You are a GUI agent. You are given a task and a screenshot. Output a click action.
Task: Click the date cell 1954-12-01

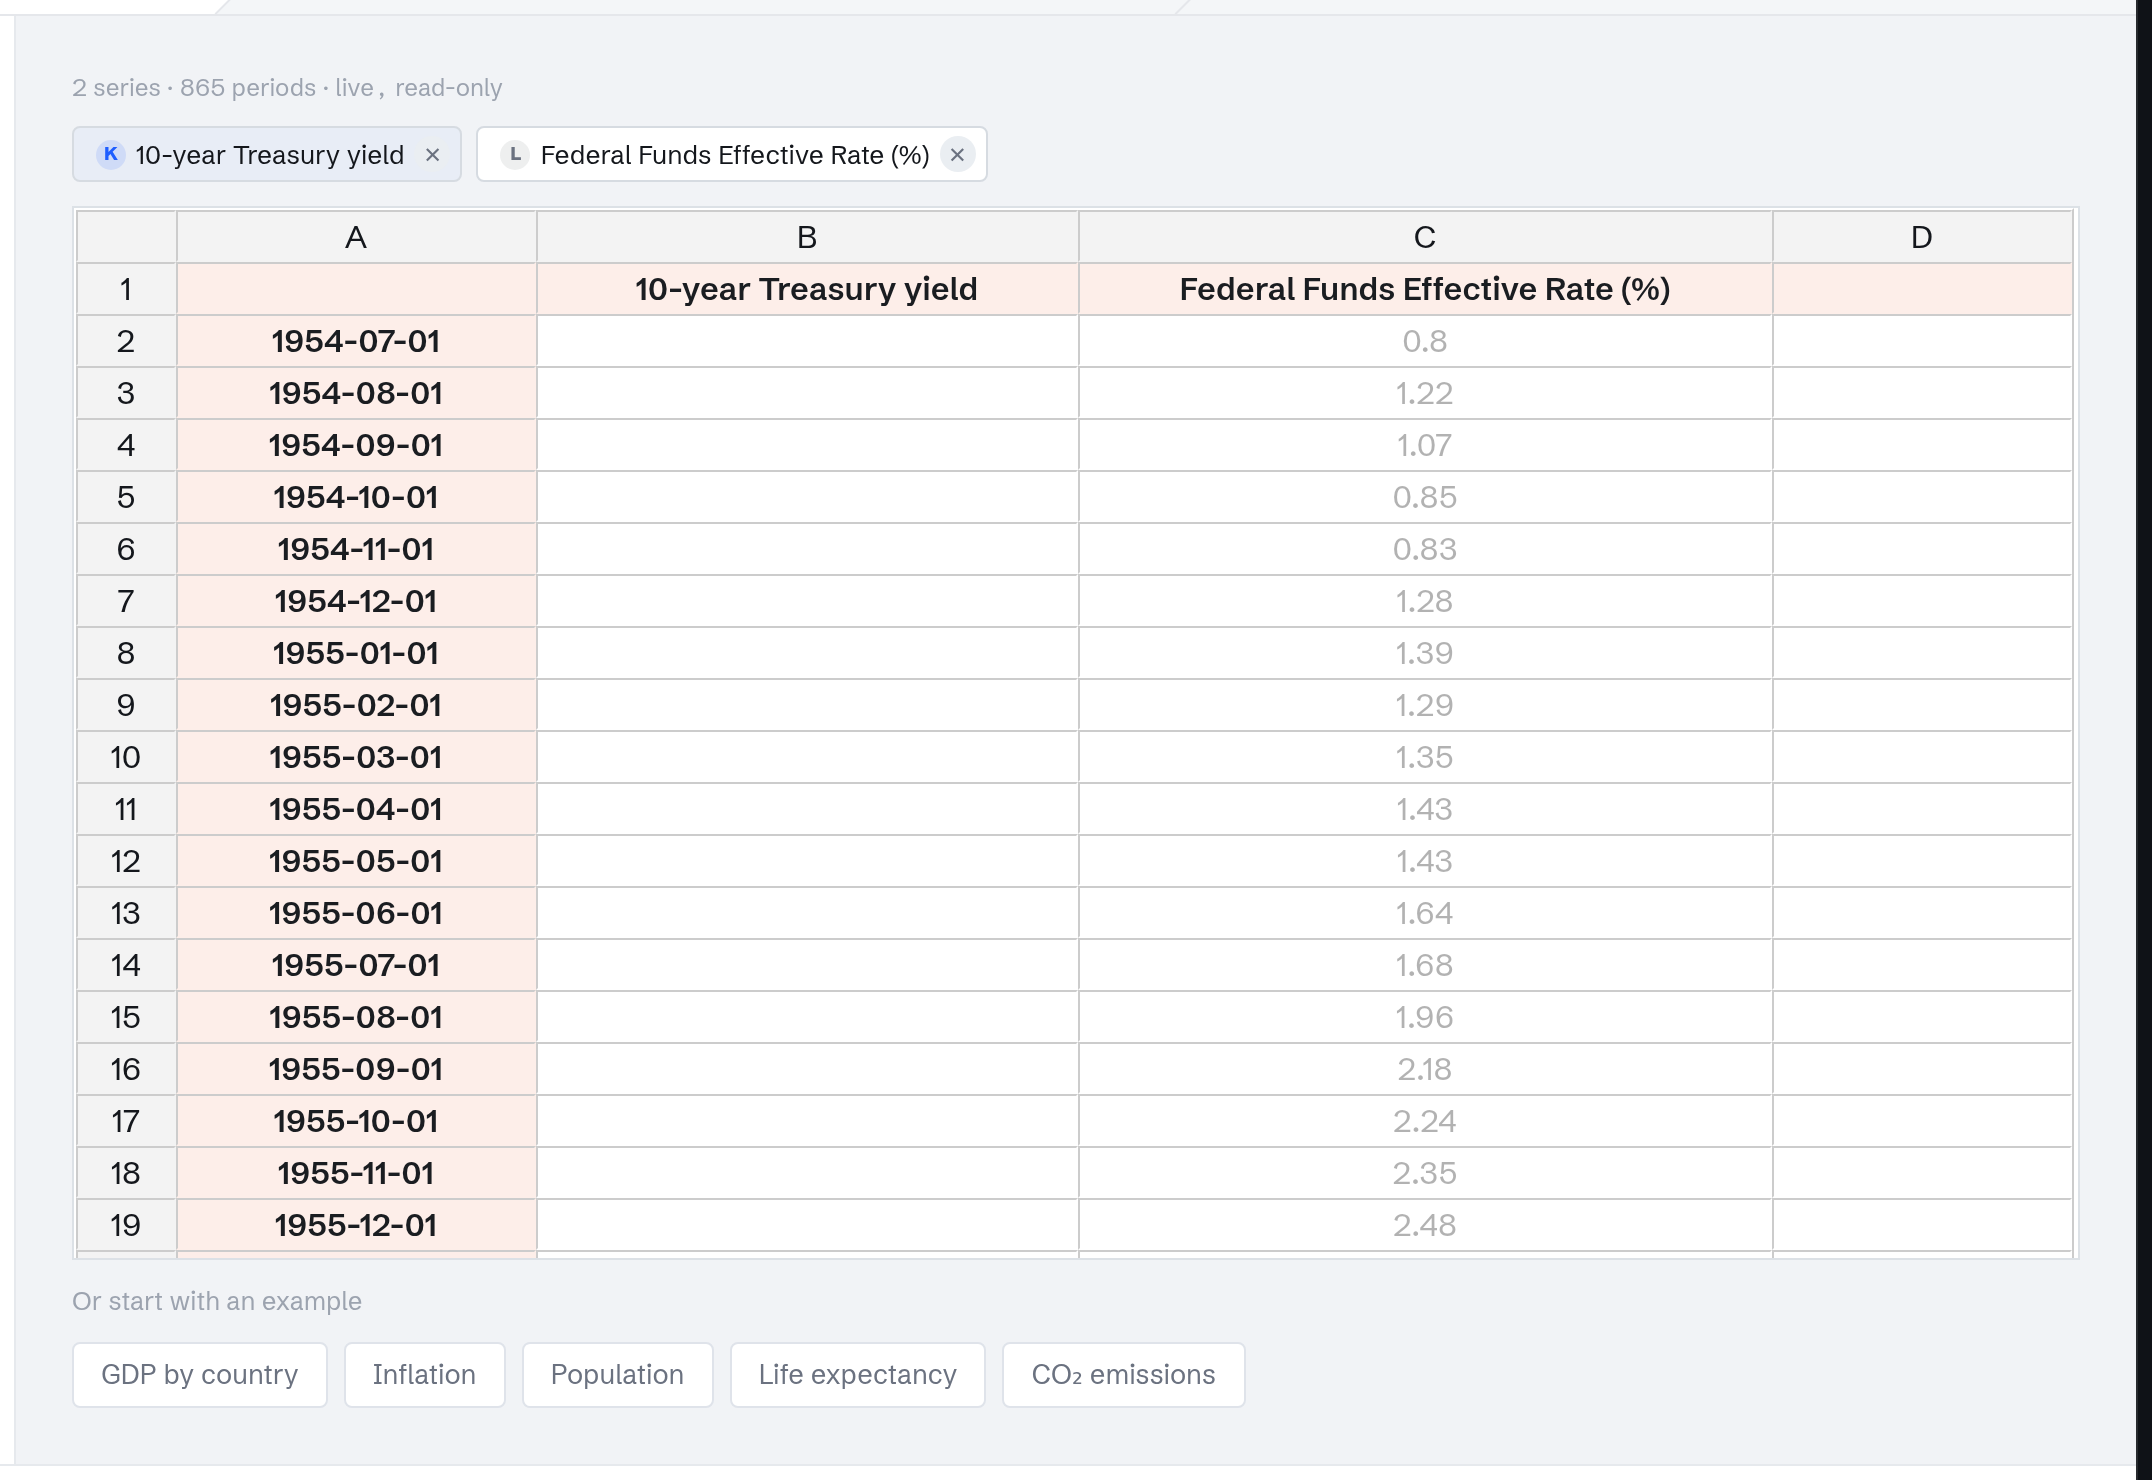point(356,601)
